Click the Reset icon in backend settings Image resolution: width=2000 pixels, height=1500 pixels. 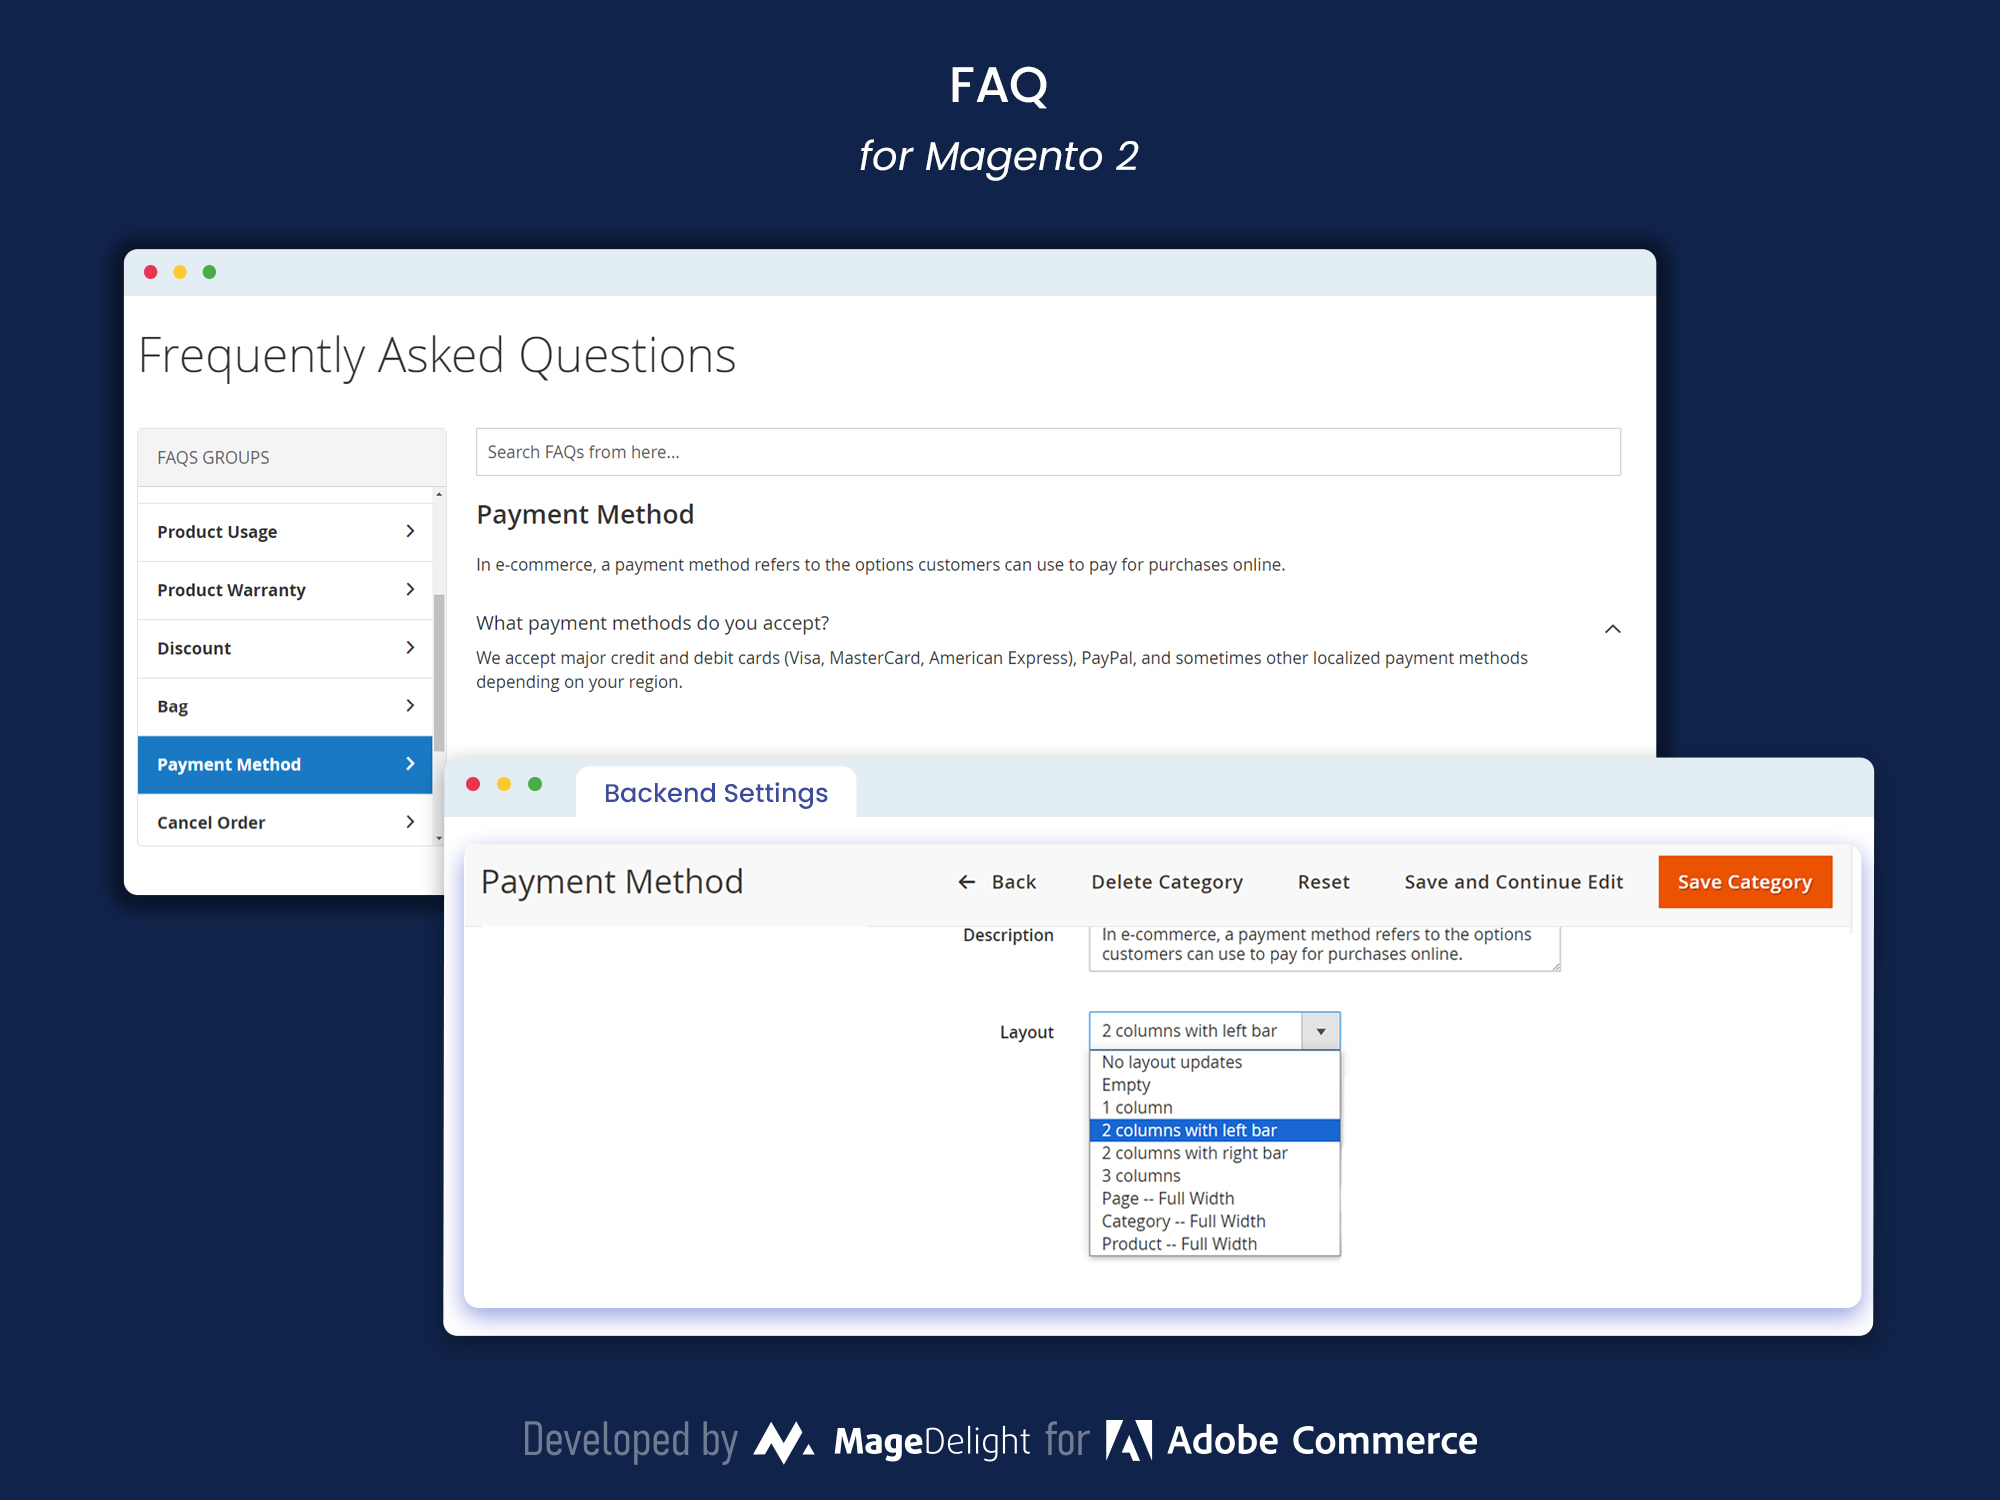pyautogui.click(x=1323, y=882)
